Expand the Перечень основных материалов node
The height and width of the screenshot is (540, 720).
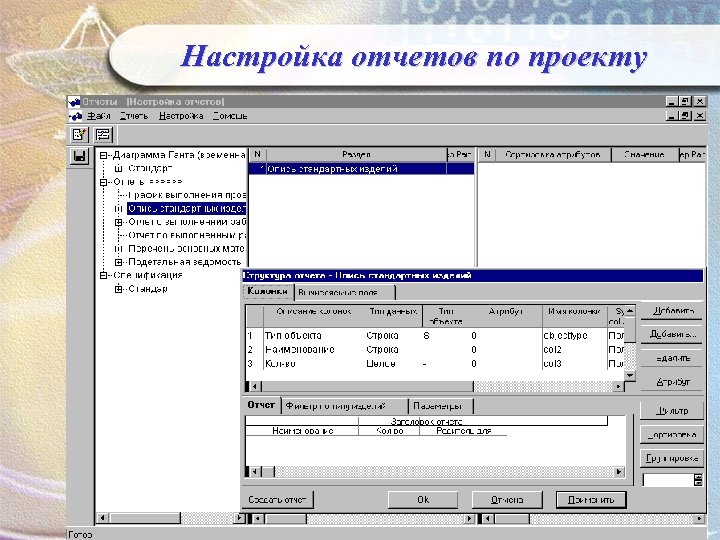(118, 249)
